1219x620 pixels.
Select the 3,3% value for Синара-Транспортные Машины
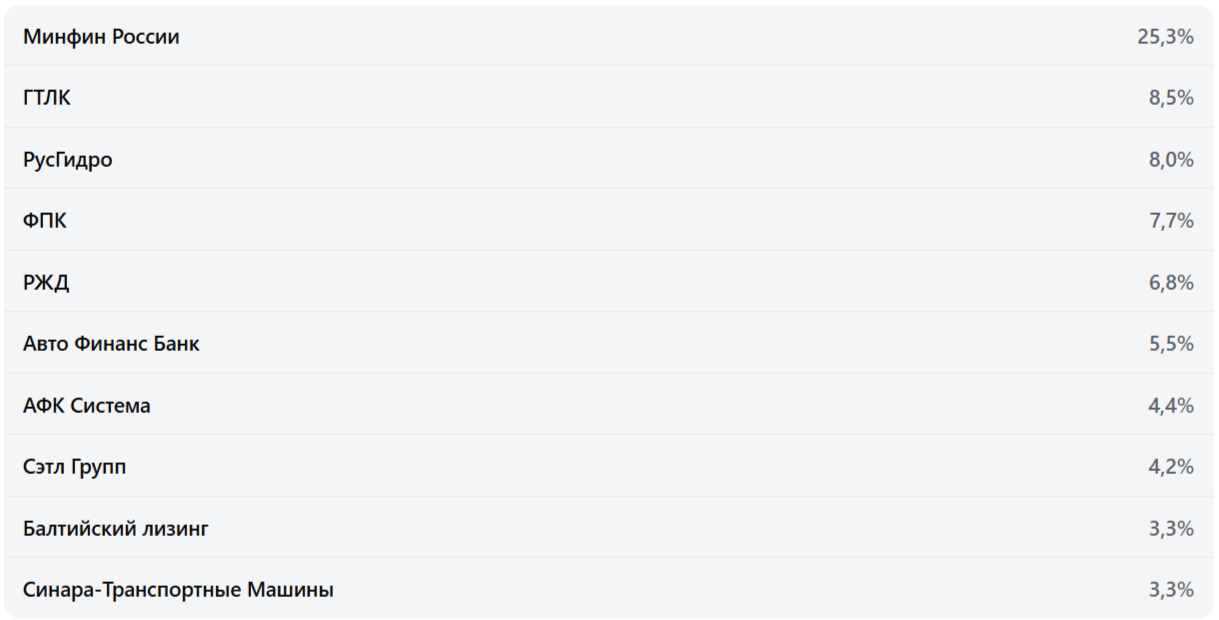tap(1171, 590)
